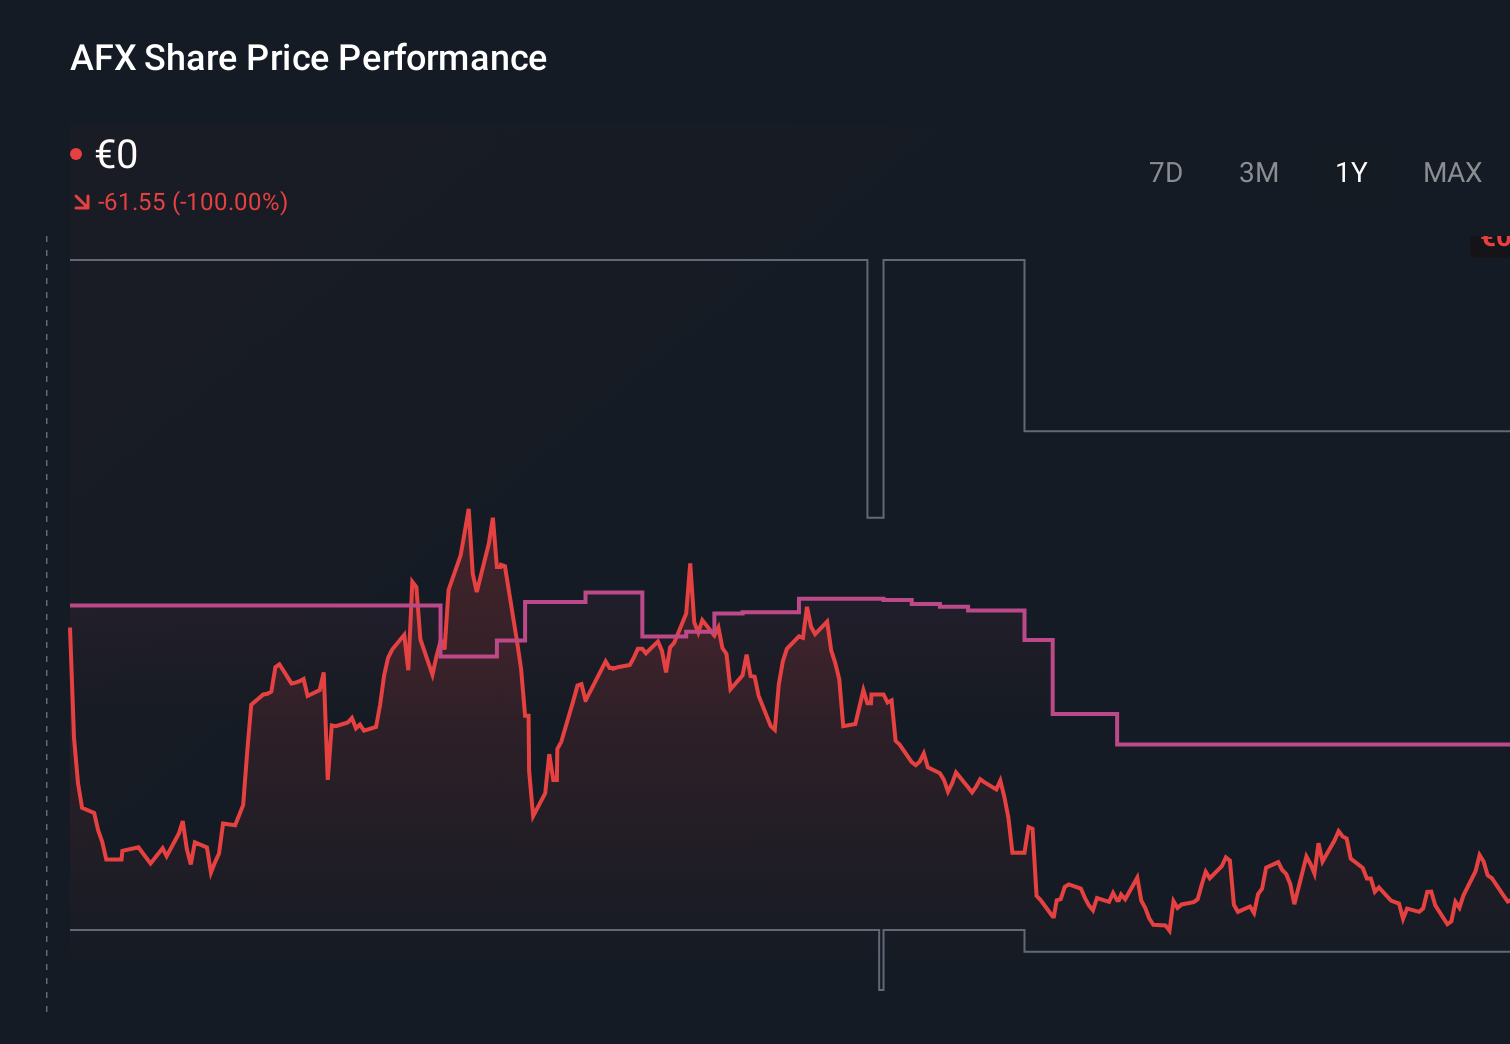Viewport: 1510px width, 1044px height.
Task: Click the tallest red price spike
Action: click(468, 512)
